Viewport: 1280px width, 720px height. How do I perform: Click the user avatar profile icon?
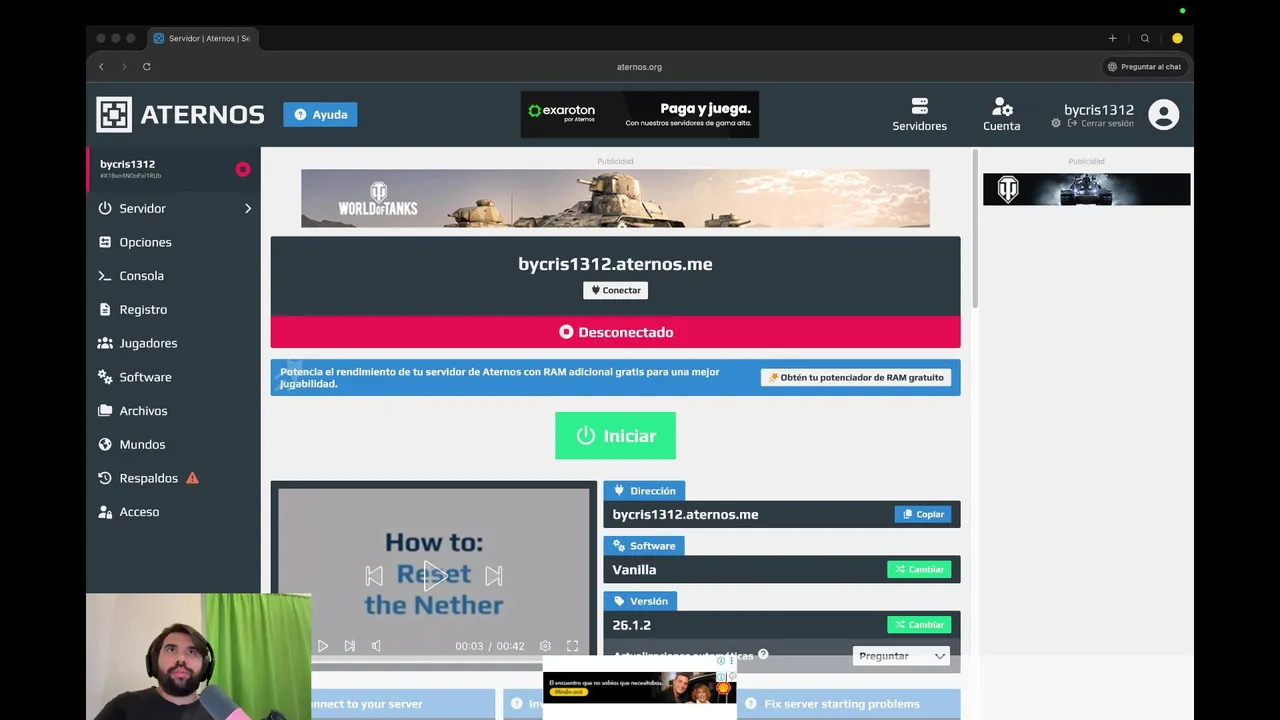tap(1163, 114)
